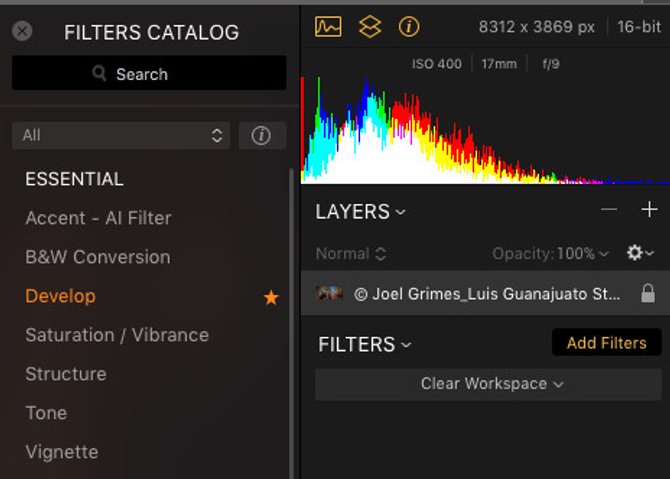Click the ISO 400 value
Image resolution: width=670 pixels, height=479 pixels.
436,64
